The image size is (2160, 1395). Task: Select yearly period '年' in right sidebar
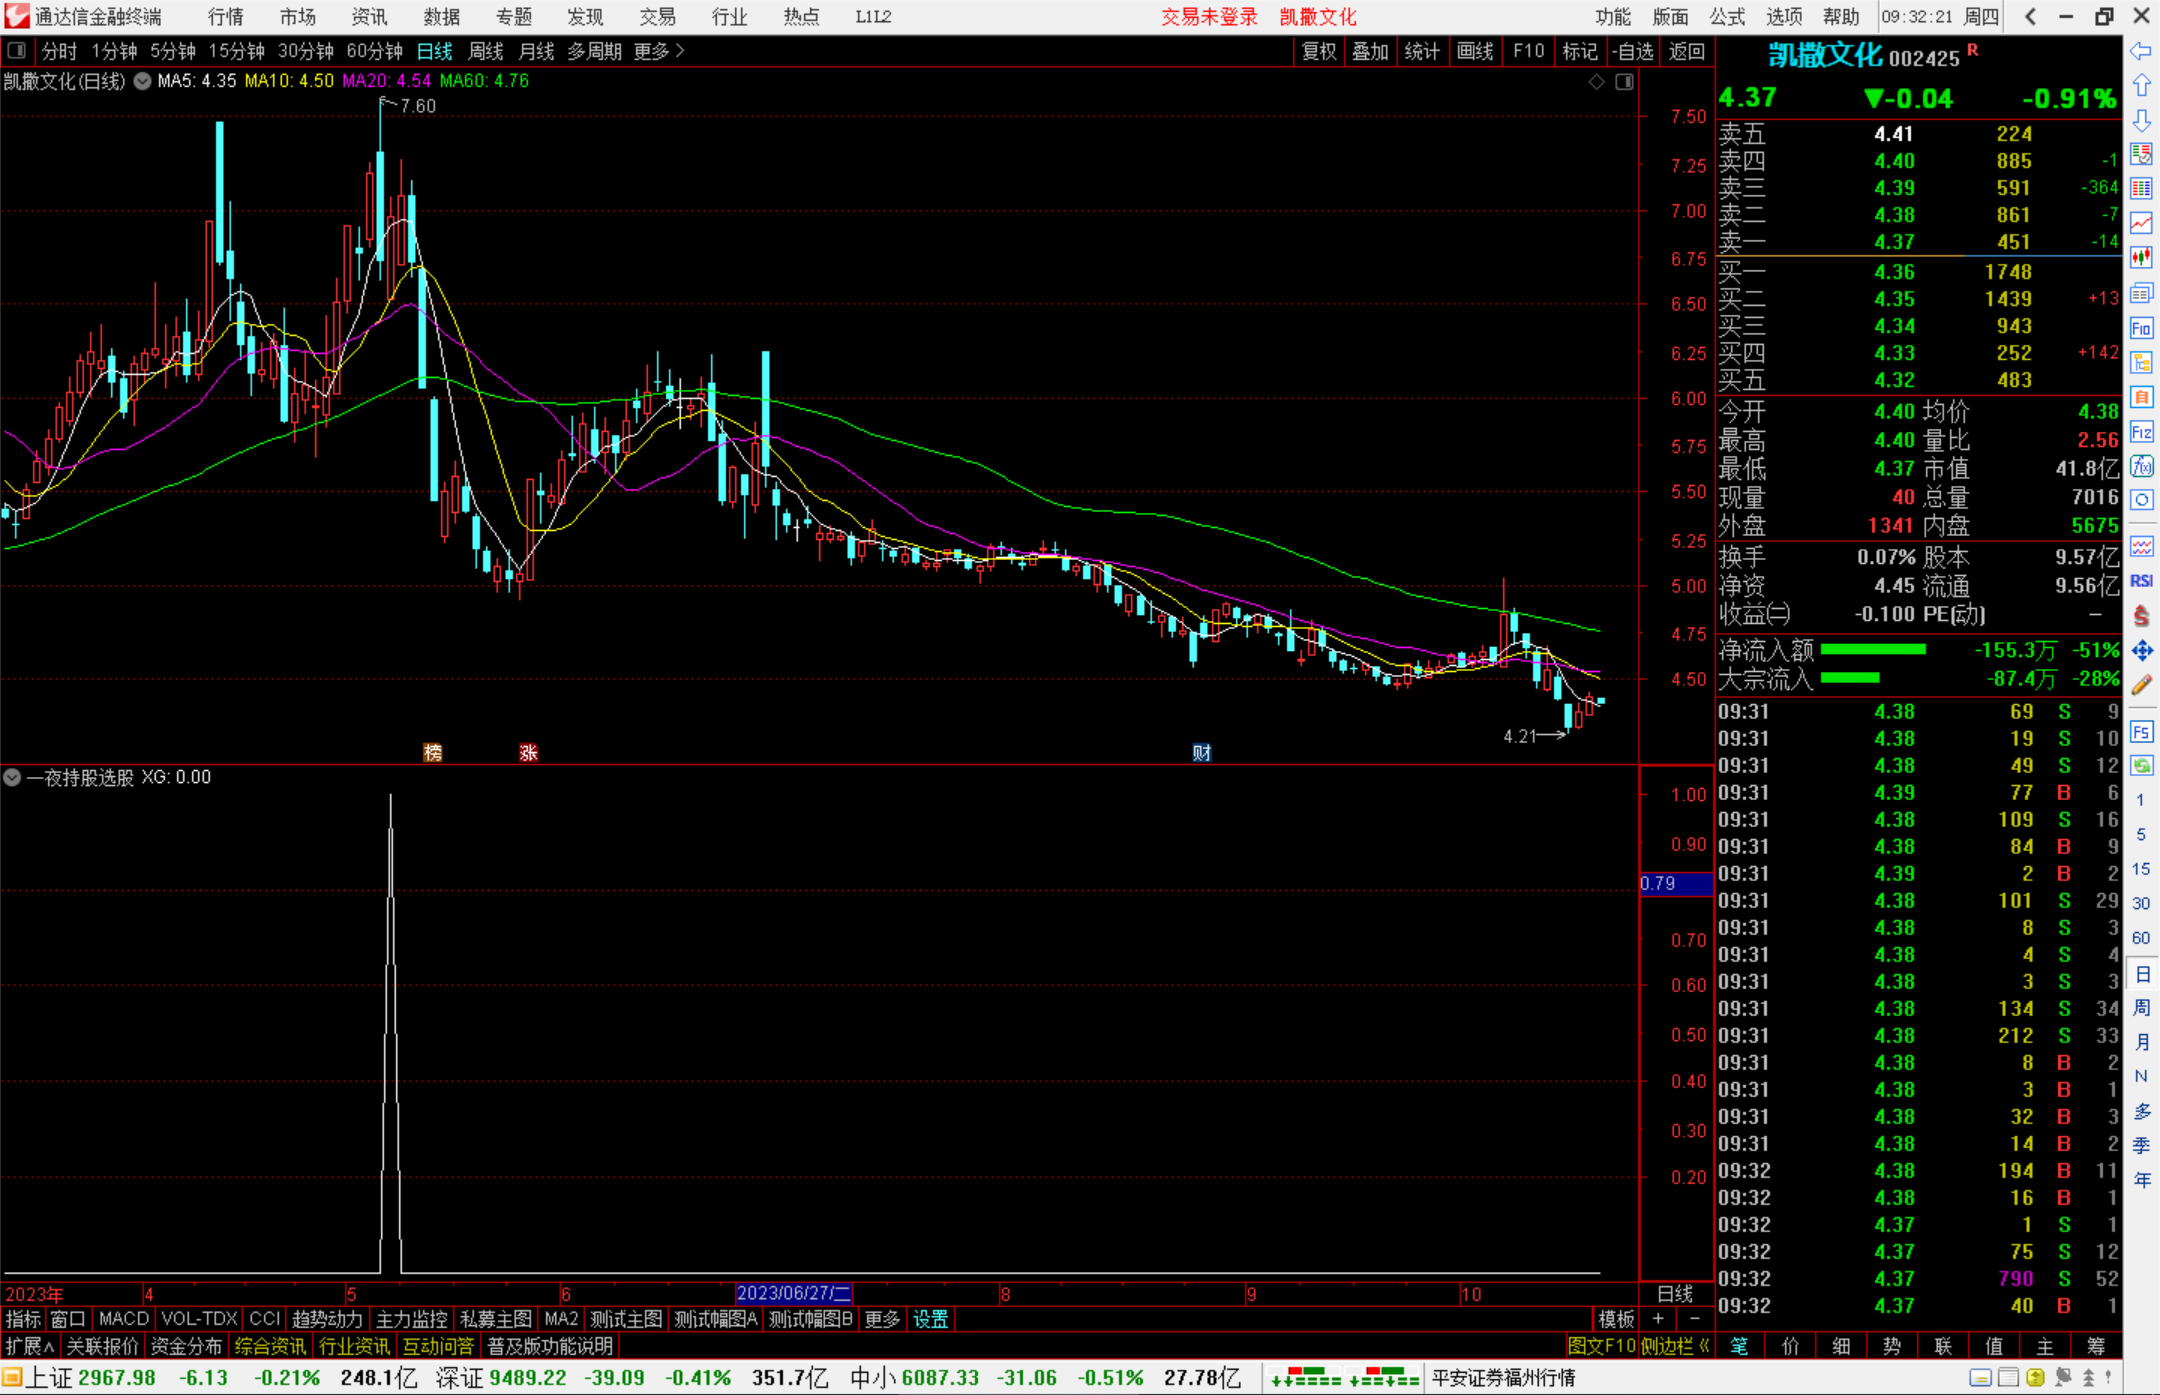coord(2142,1180)
